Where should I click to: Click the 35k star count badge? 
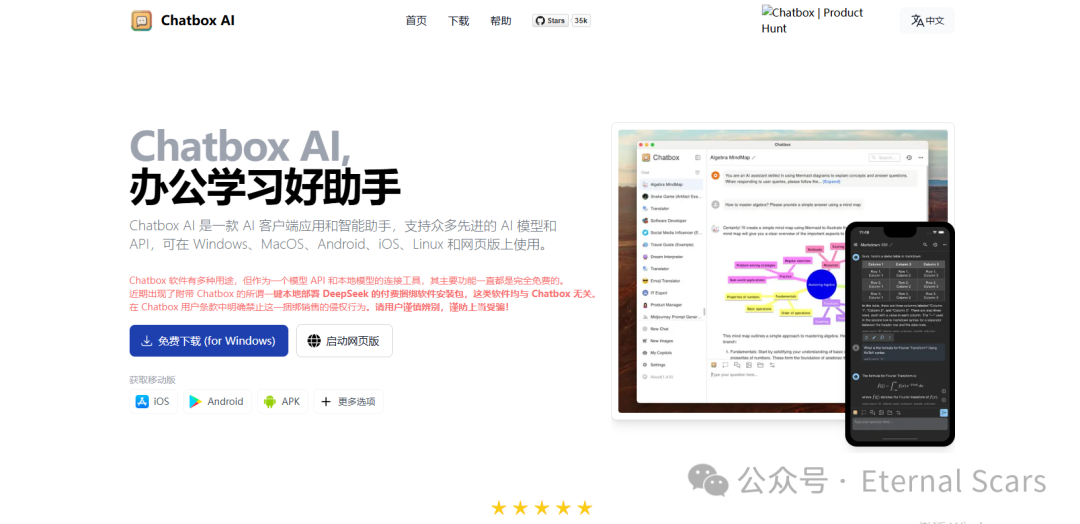coord(581,21)
